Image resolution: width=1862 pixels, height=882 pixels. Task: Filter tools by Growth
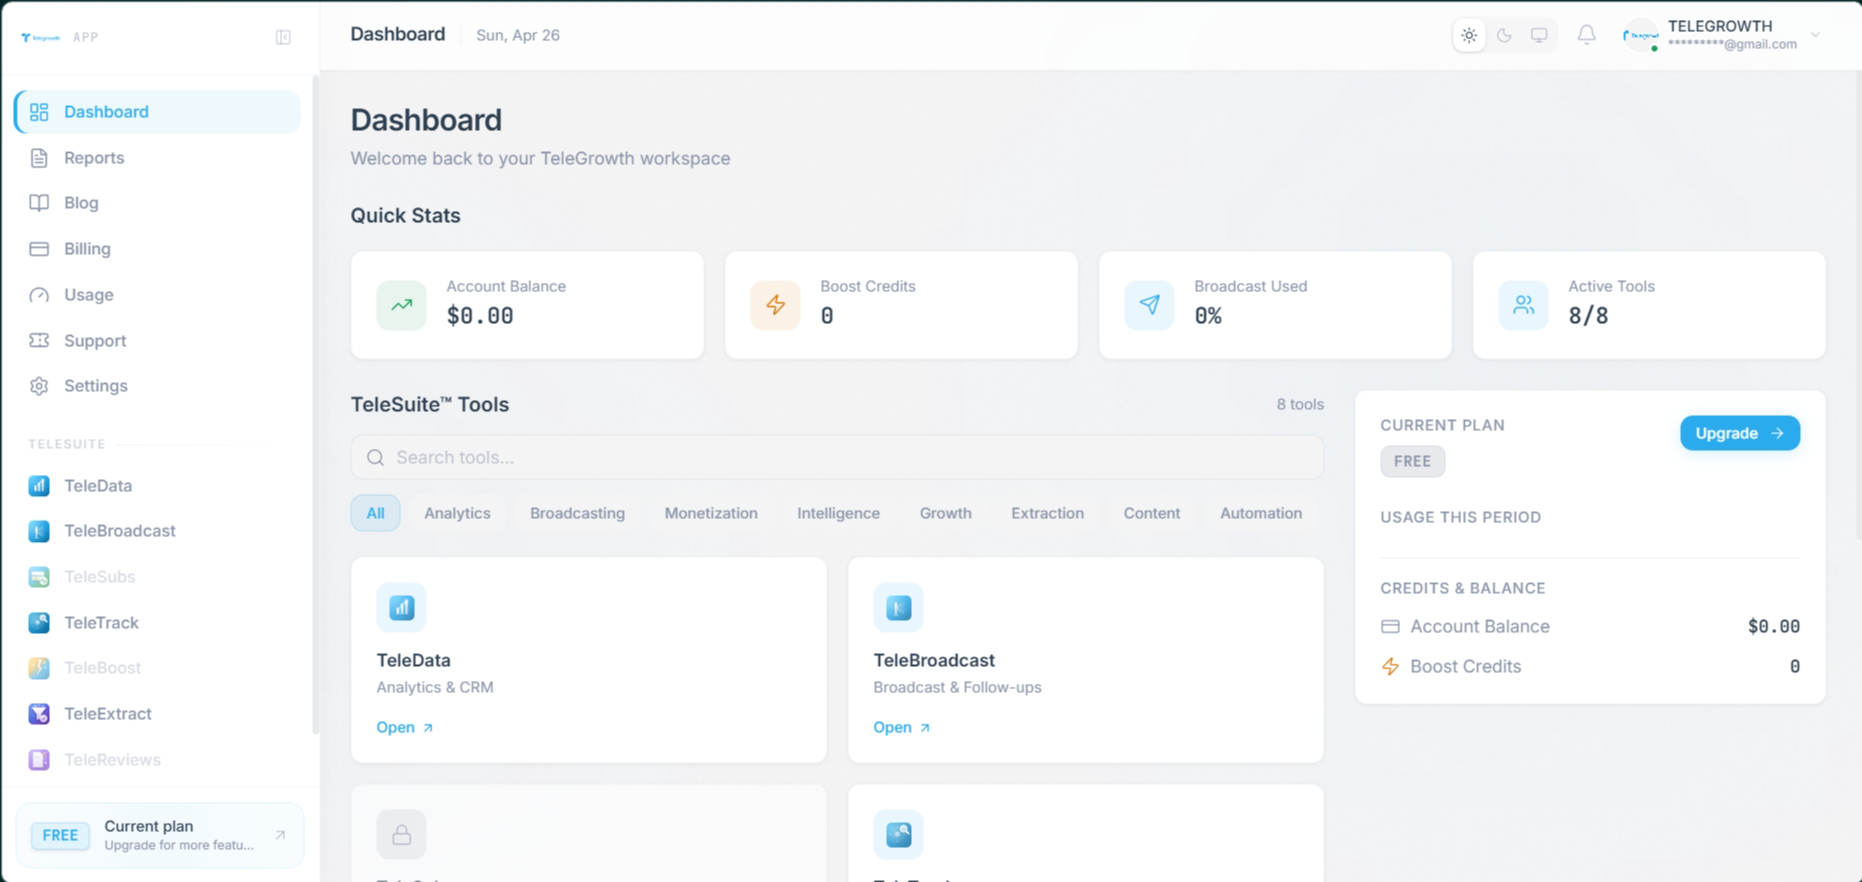tap(945, 513)
